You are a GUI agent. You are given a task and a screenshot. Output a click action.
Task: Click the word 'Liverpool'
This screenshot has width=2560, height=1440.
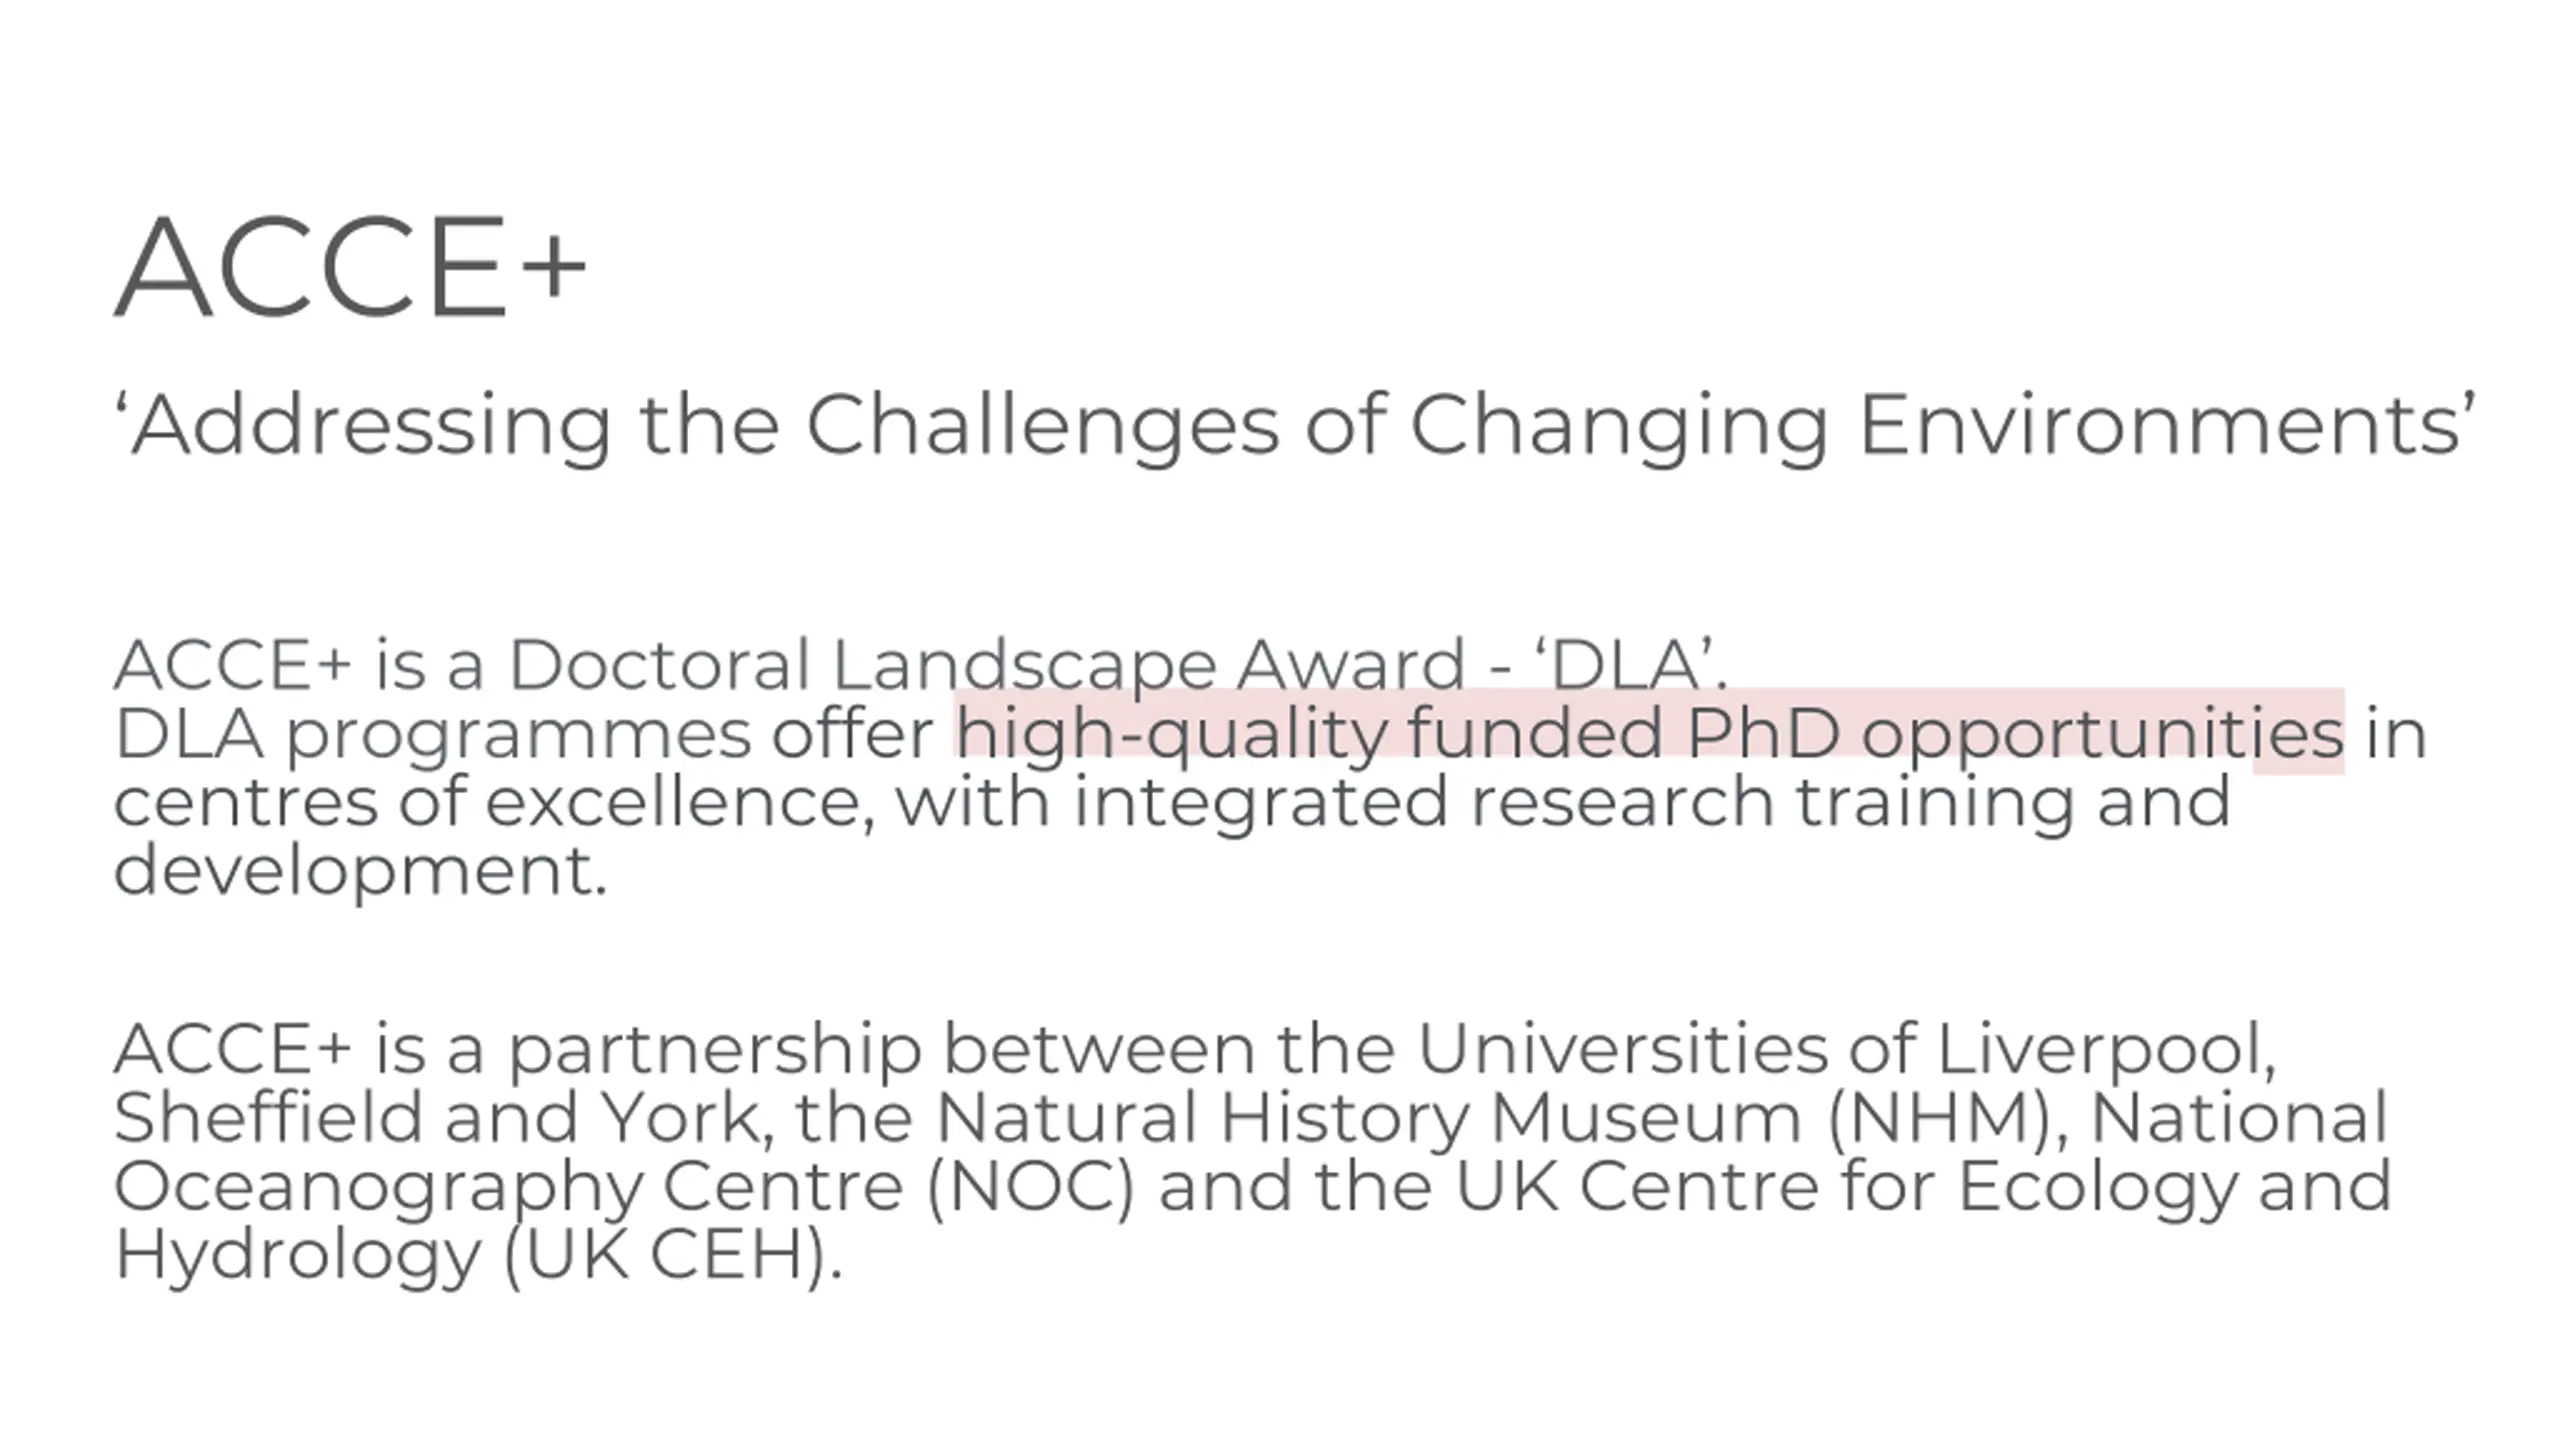click(2107, 1051)
